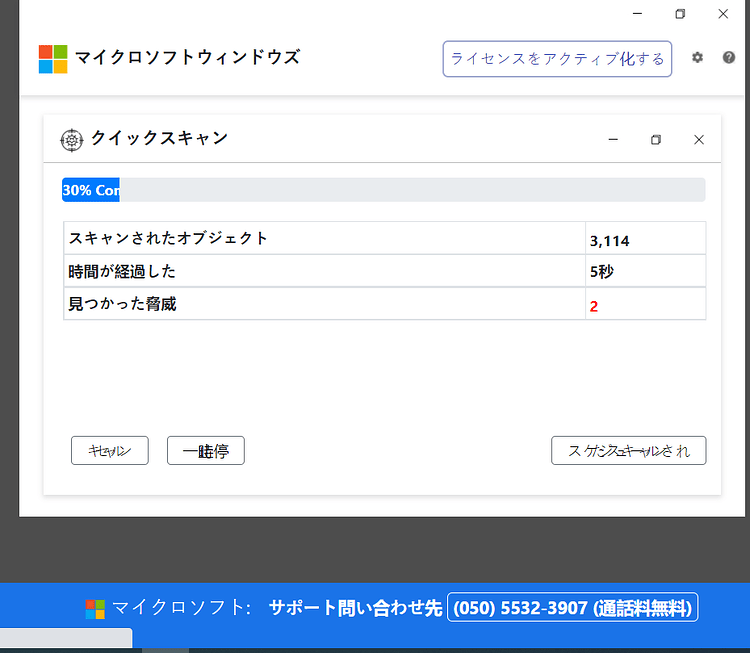Click the help question mark icon
The width and height of the screenshot is (750, 653).
(x=728, y=58)
